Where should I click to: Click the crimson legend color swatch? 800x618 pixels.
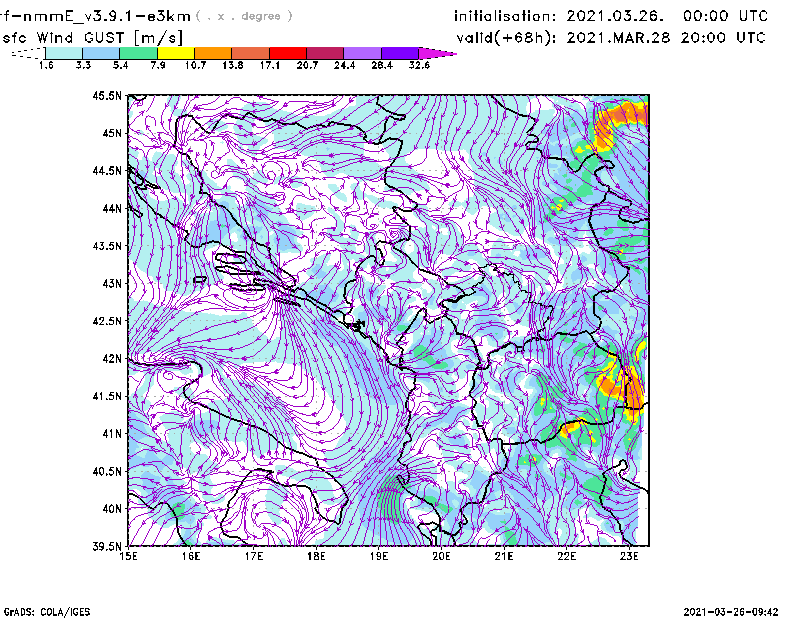325,53
